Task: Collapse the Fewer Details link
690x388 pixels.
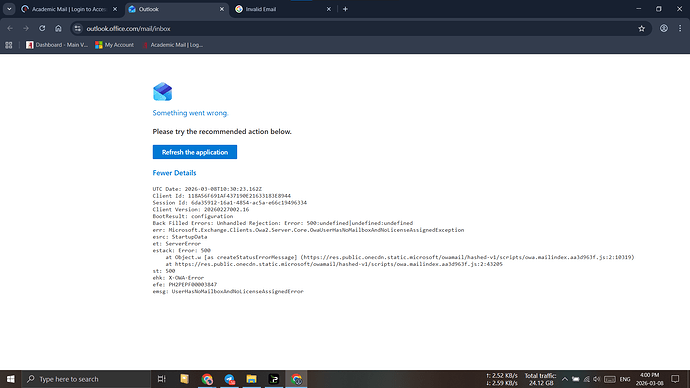Action: click(174, 173)
